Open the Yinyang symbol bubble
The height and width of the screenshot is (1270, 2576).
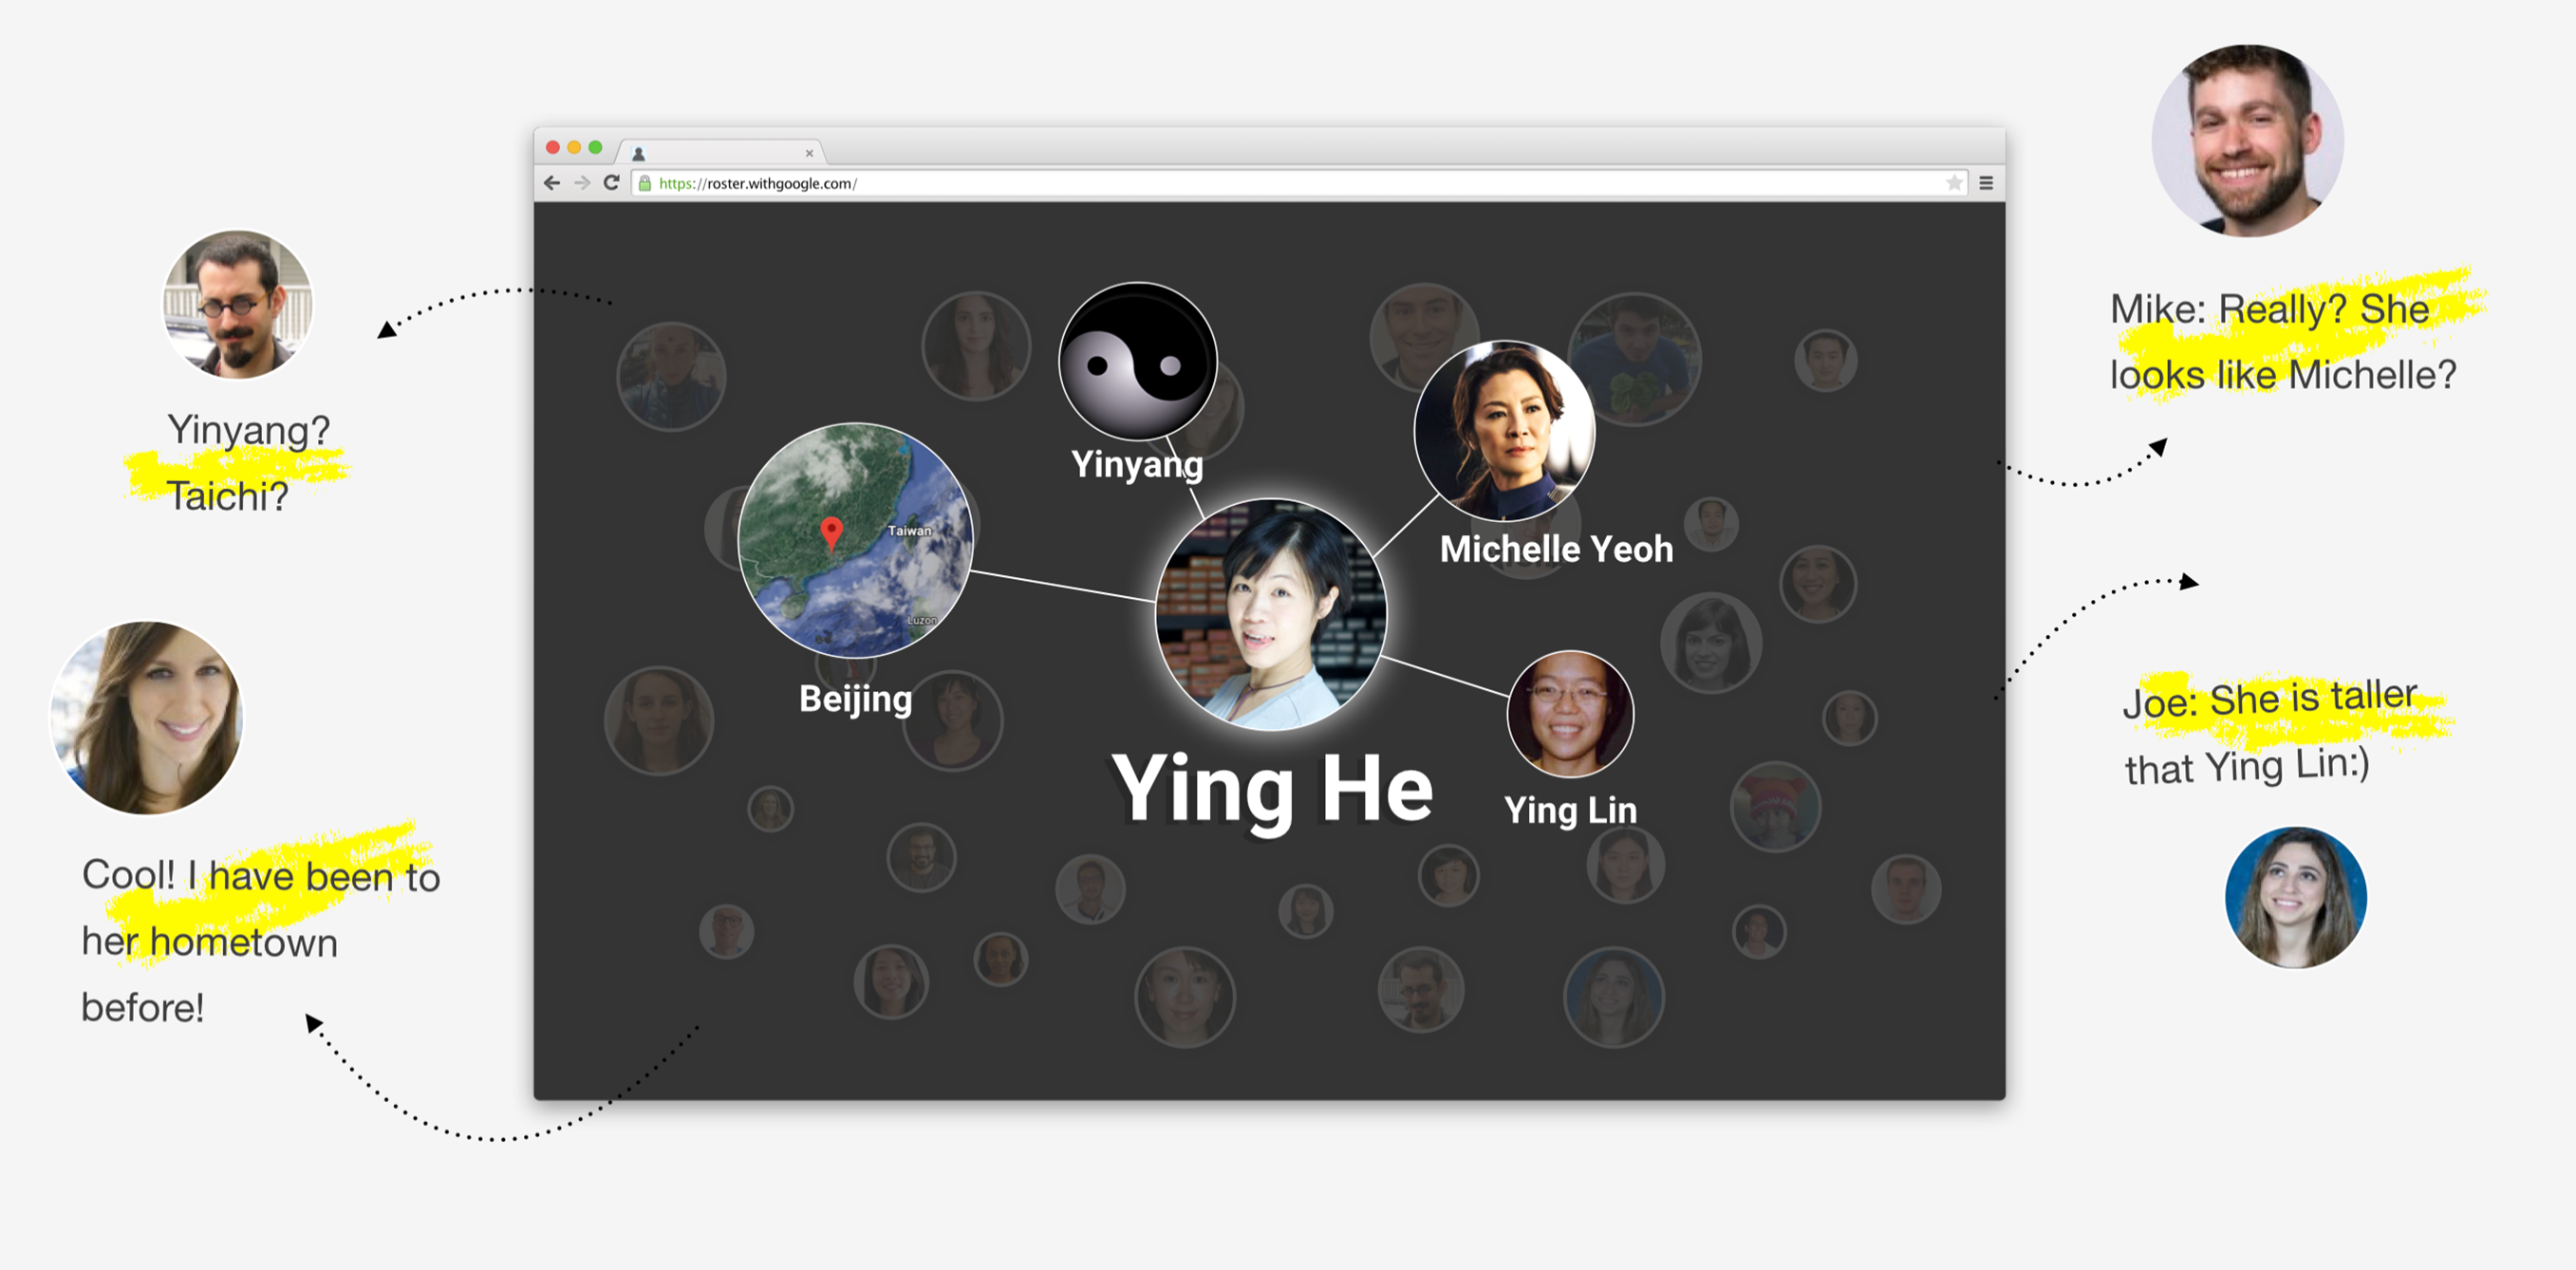[1138, 361]
